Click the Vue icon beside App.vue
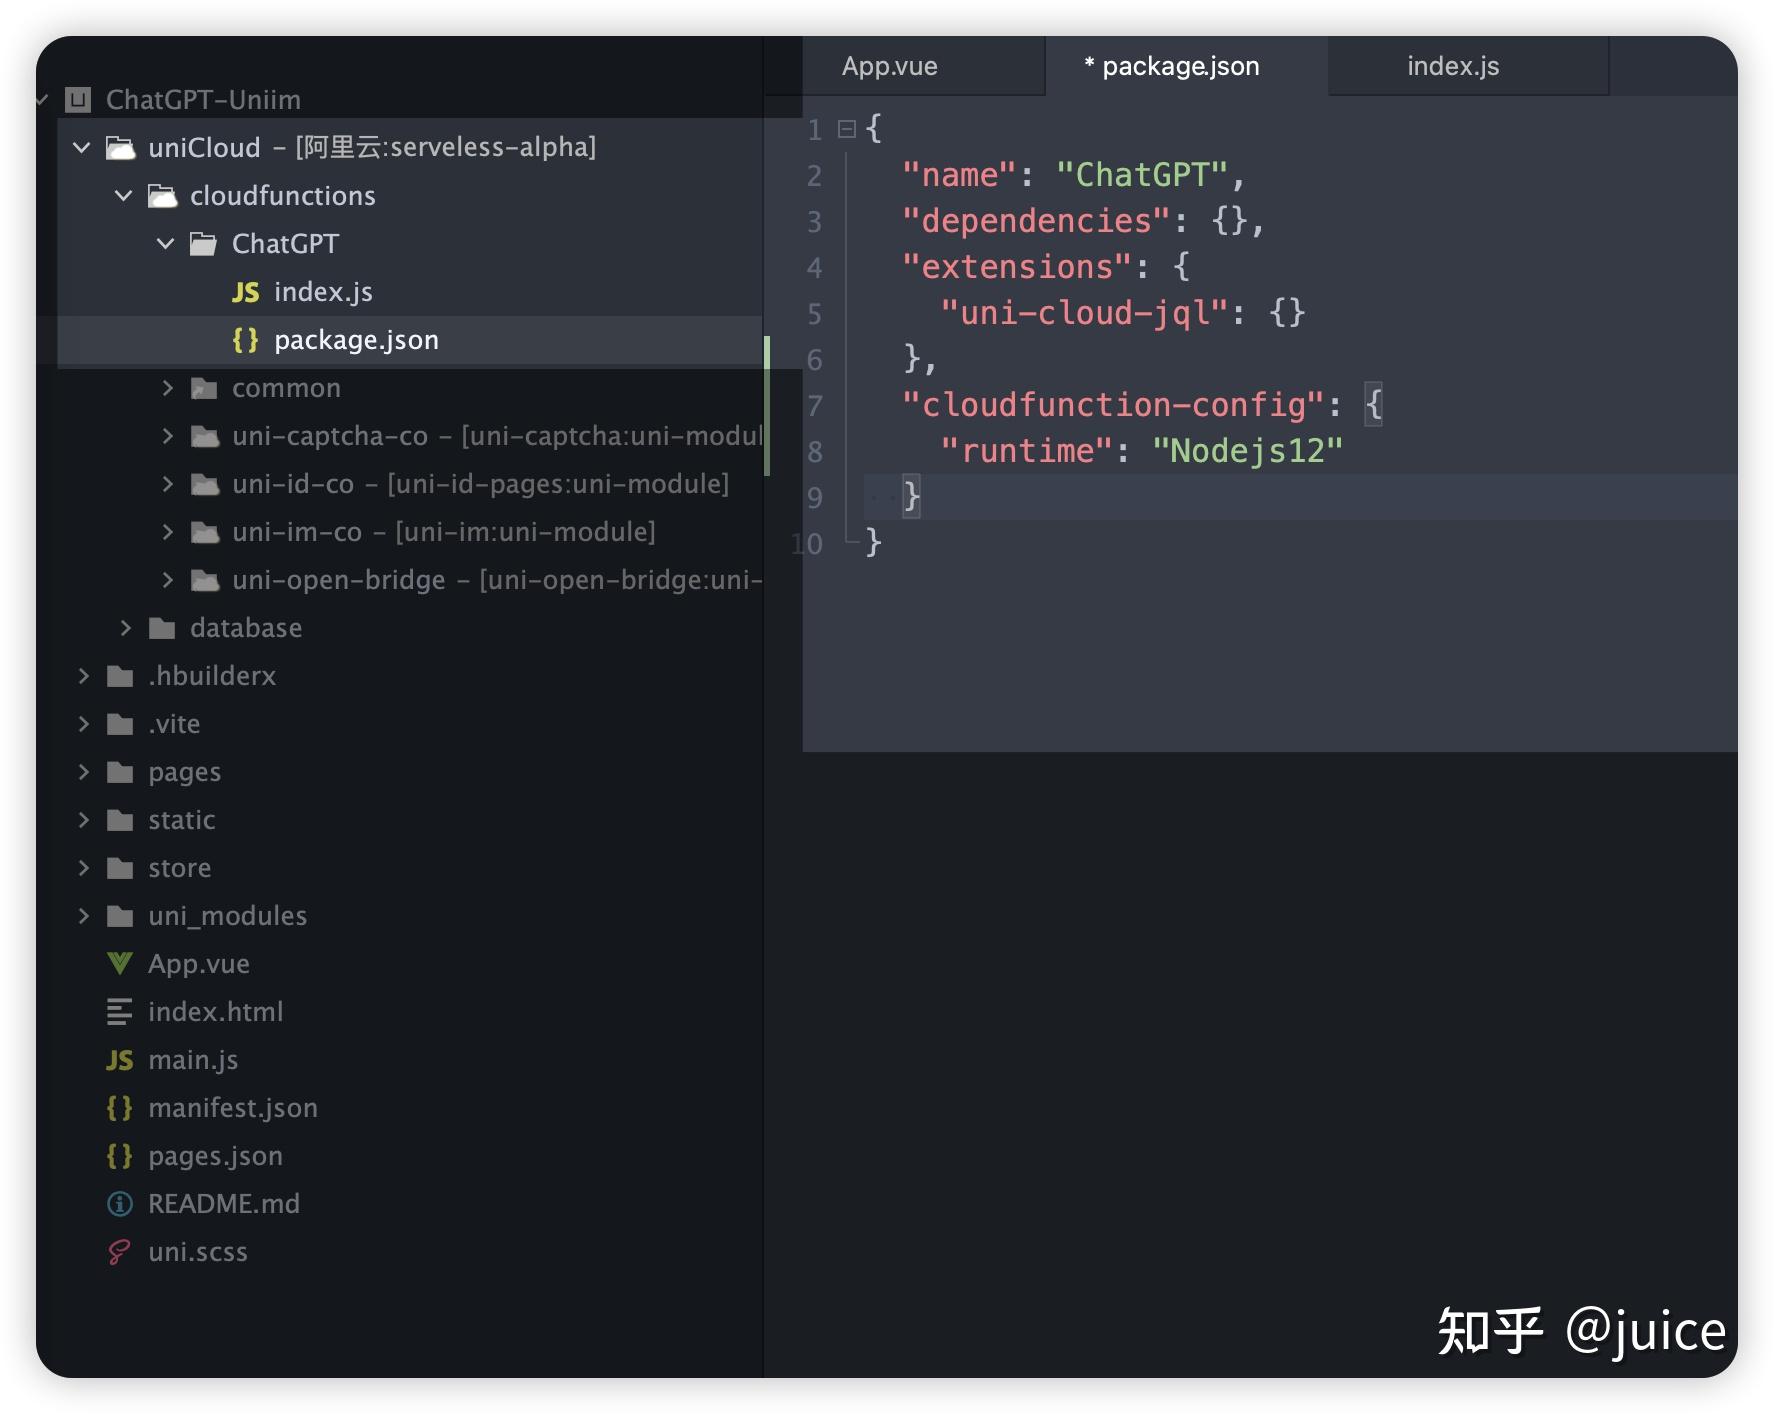The image size is (1774, 1414). click(x=119, y=963)
